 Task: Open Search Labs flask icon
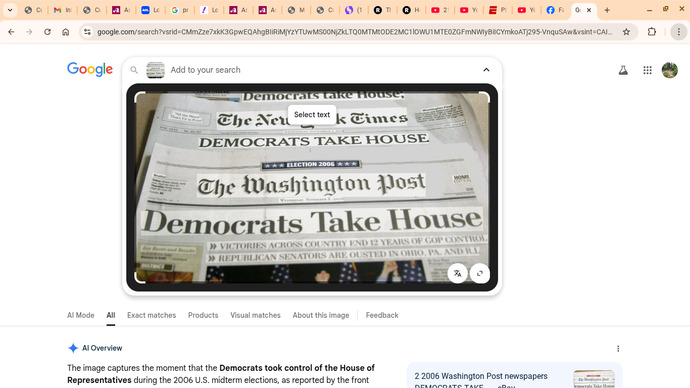pos(623,70)
